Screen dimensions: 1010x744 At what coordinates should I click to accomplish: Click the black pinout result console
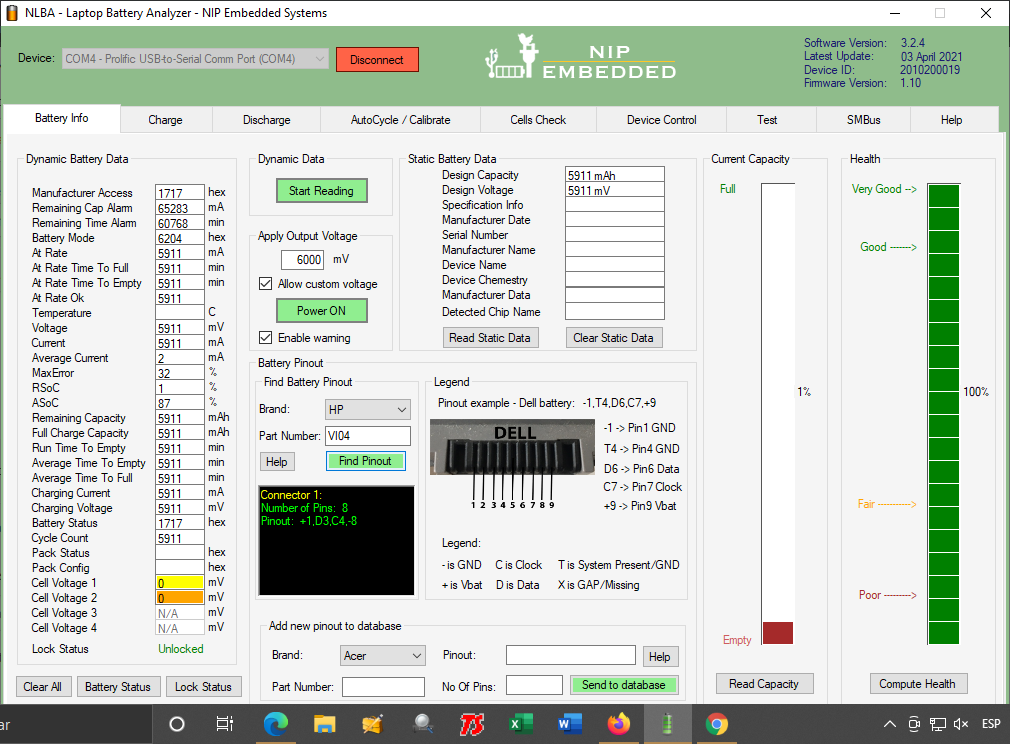pos(336,540)
